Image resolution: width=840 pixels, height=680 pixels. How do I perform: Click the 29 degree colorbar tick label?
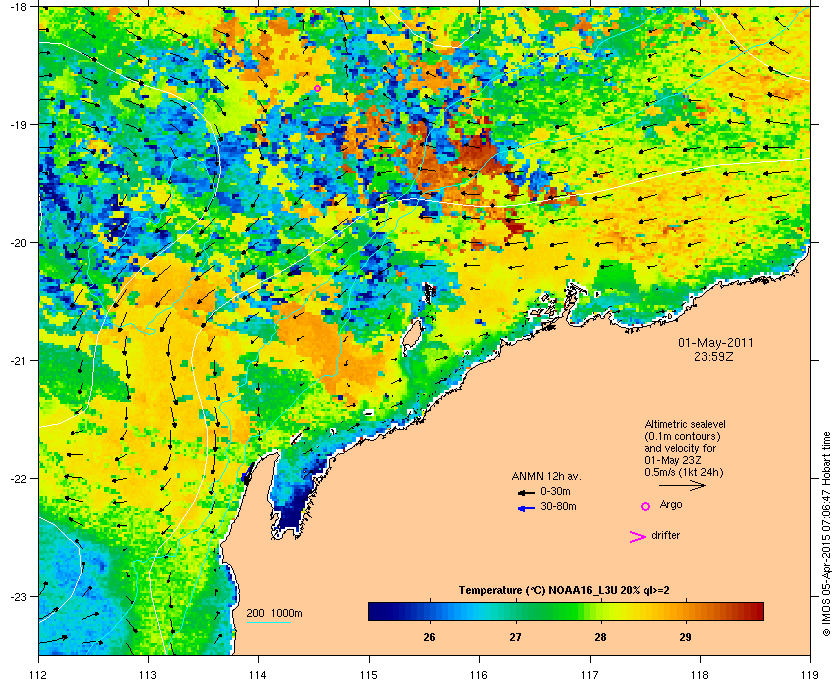(x=685, y=637)
